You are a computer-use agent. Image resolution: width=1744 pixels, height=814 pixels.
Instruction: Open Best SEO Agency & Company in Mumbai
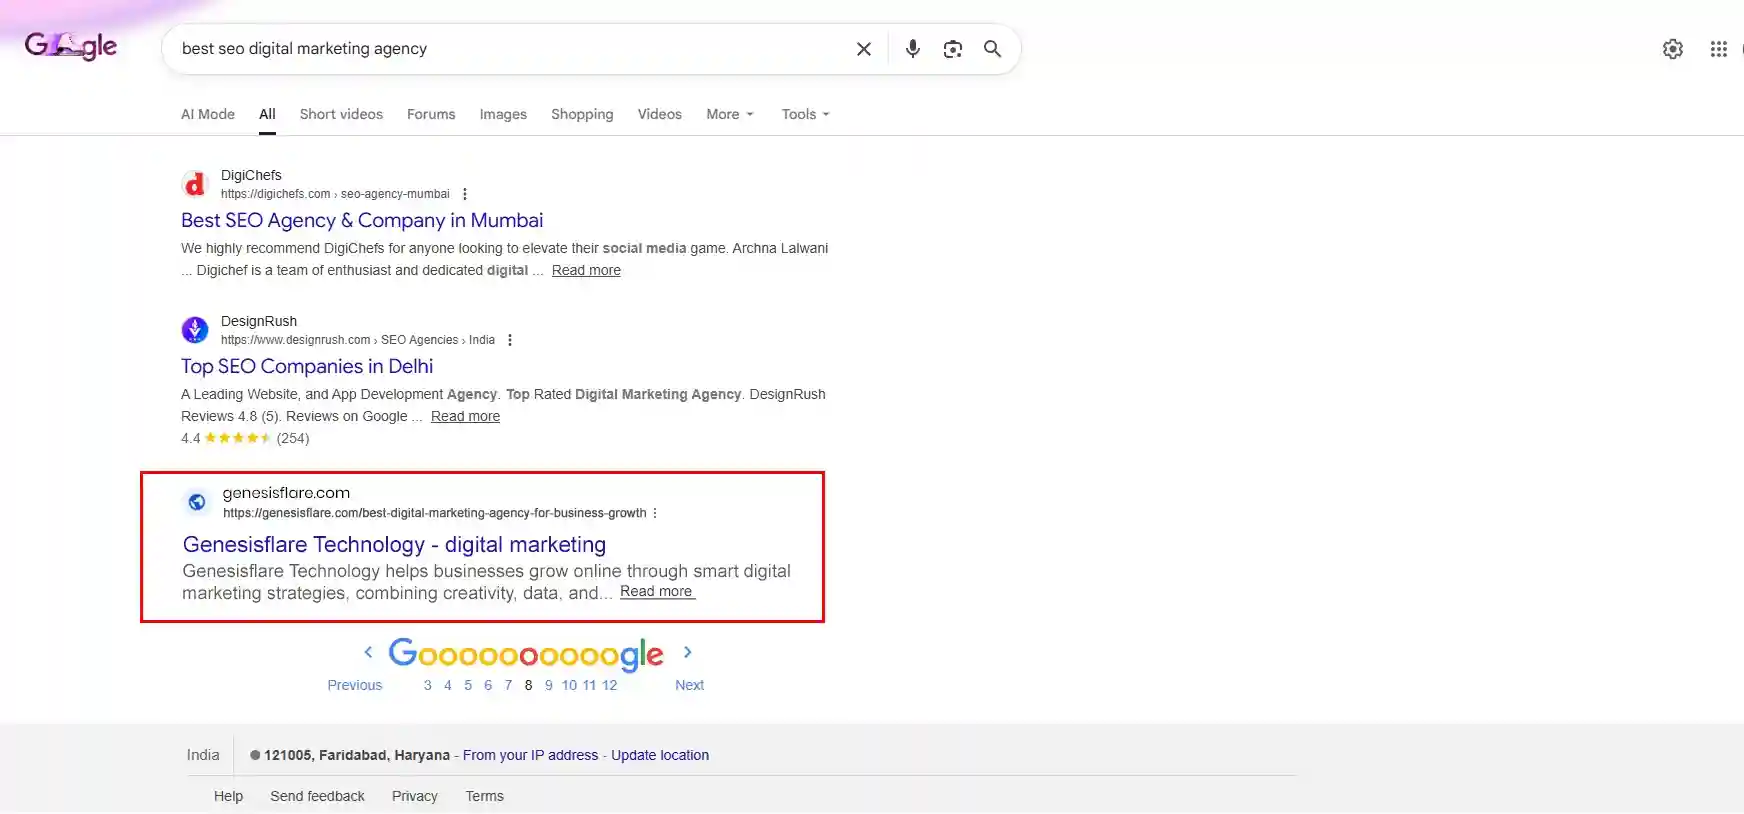[362, 220]
